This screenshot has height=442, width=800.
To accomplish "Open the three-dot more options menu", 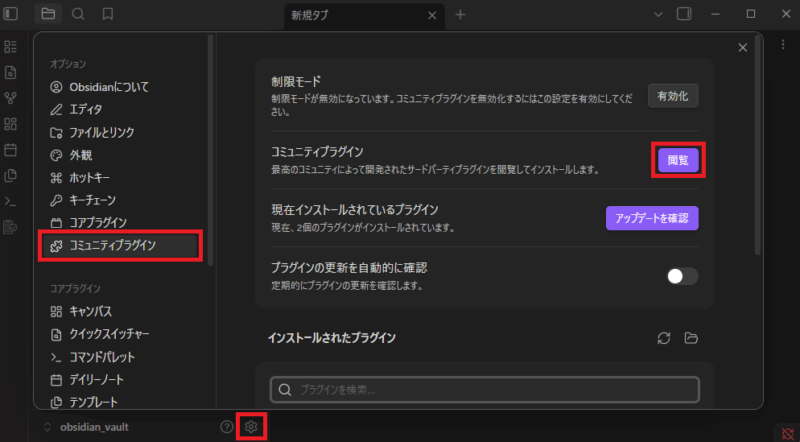I will [x=783, y=45].
